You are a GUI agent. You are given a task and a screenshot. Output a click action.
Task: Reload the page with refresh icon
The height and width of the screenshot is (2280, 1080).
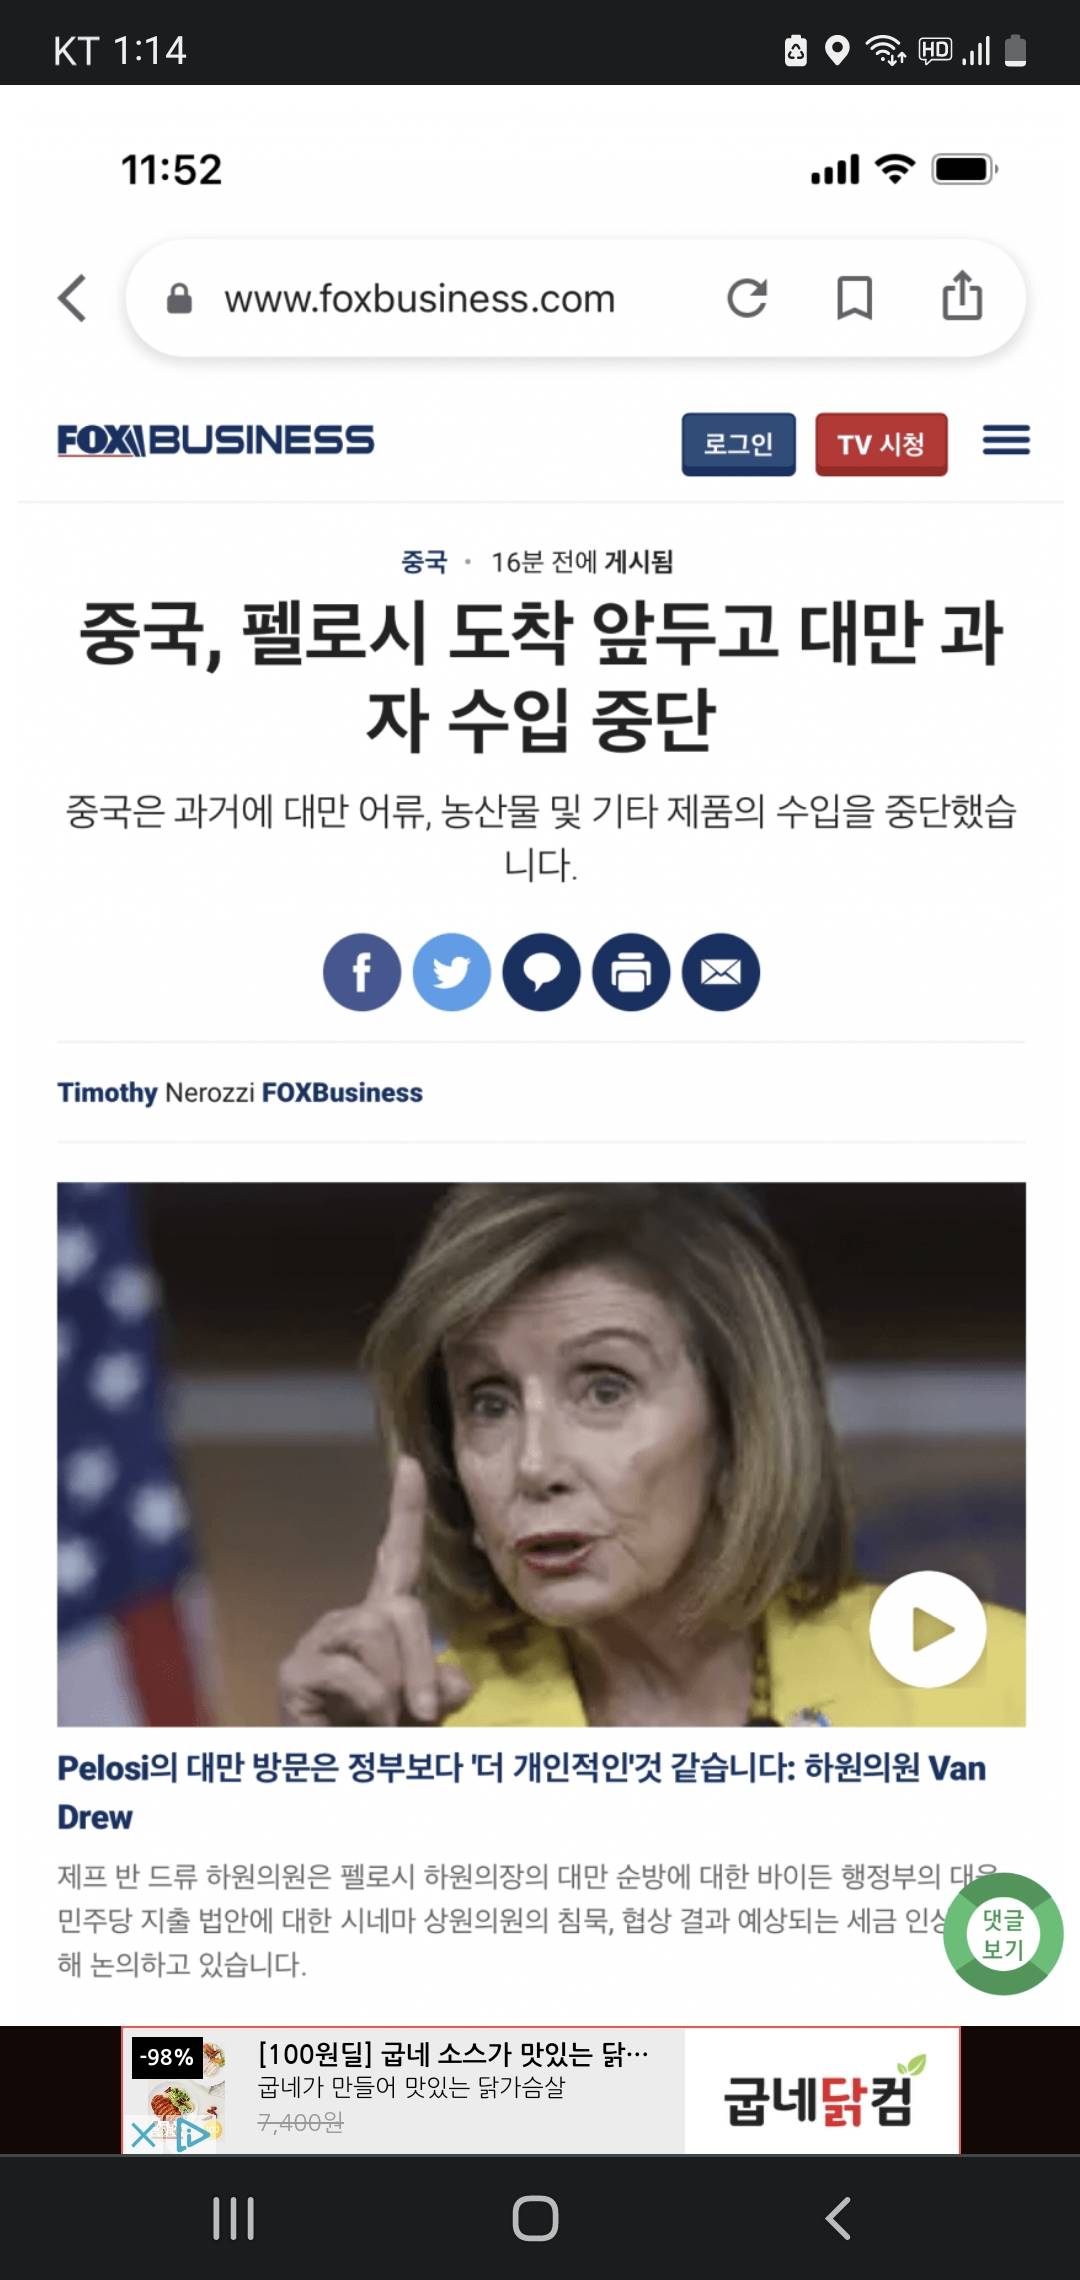pyautogui.click(x=747, y=298)
